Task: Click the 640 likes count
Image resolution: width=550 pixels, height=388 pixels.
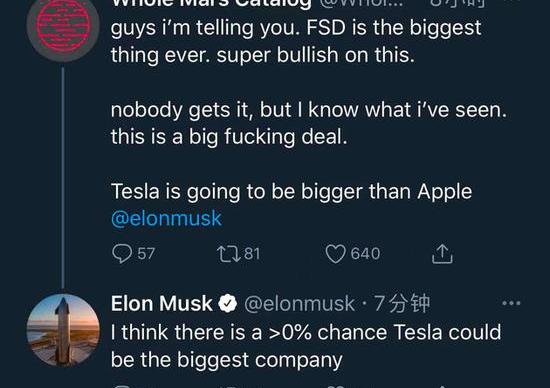Action: (x=365, y=254)
